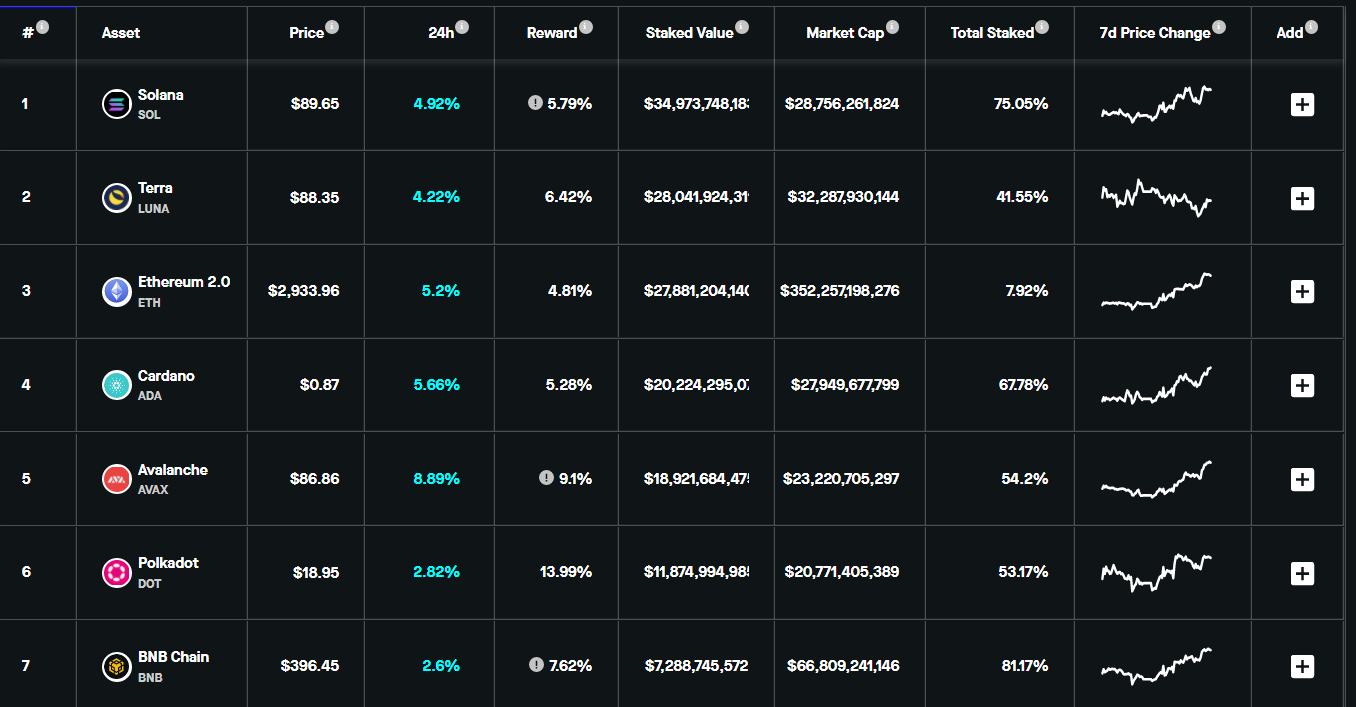Add Terra with the plus icon
The width and height of the screenshot is (1356, 707).
[x=1302, y=198]
